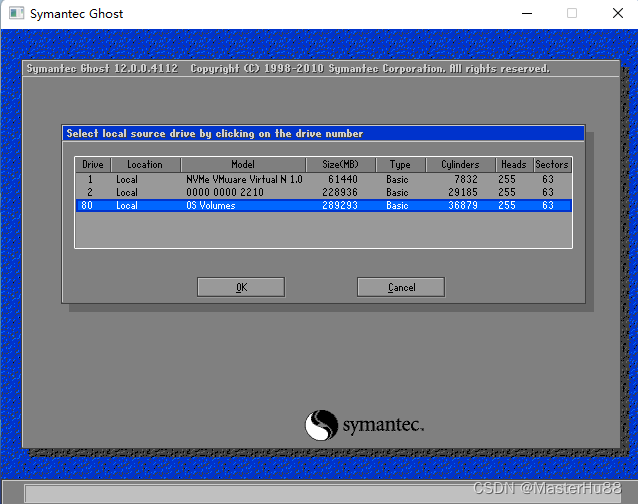
Task: Select drive 2 in the list
Action: (x=323, y=192)
